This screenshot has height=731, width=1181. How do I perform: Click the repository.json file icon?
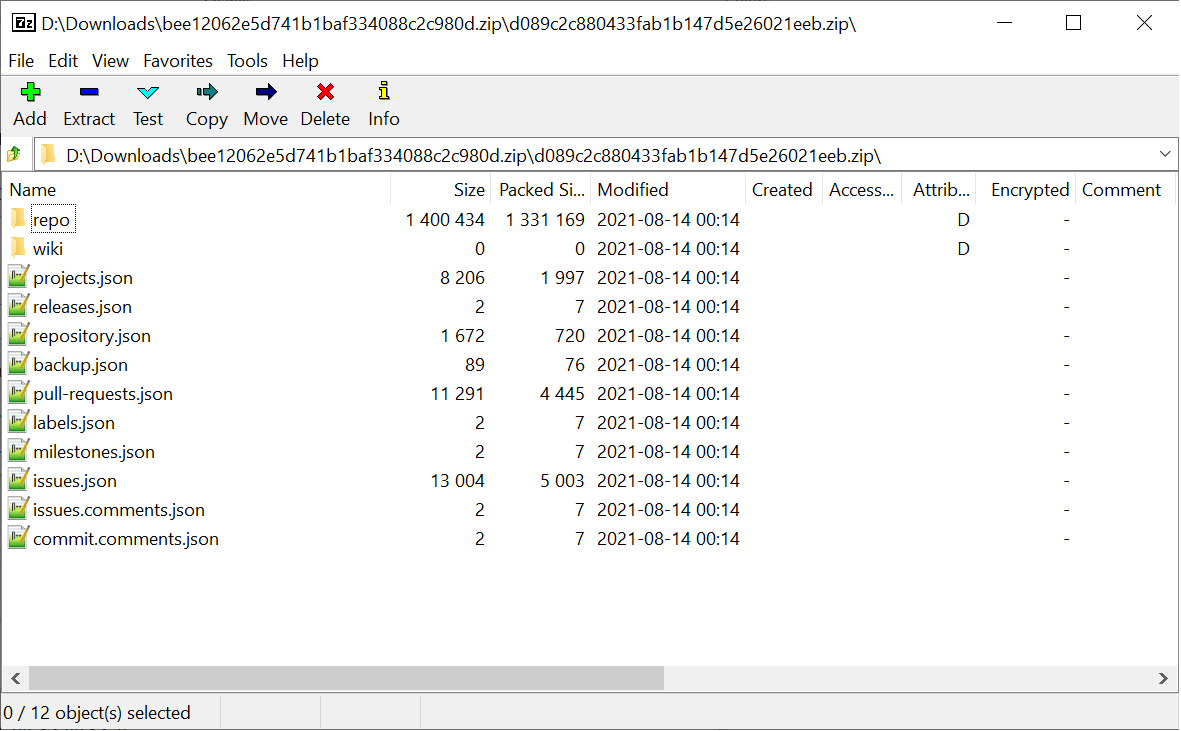click(18, 335)
